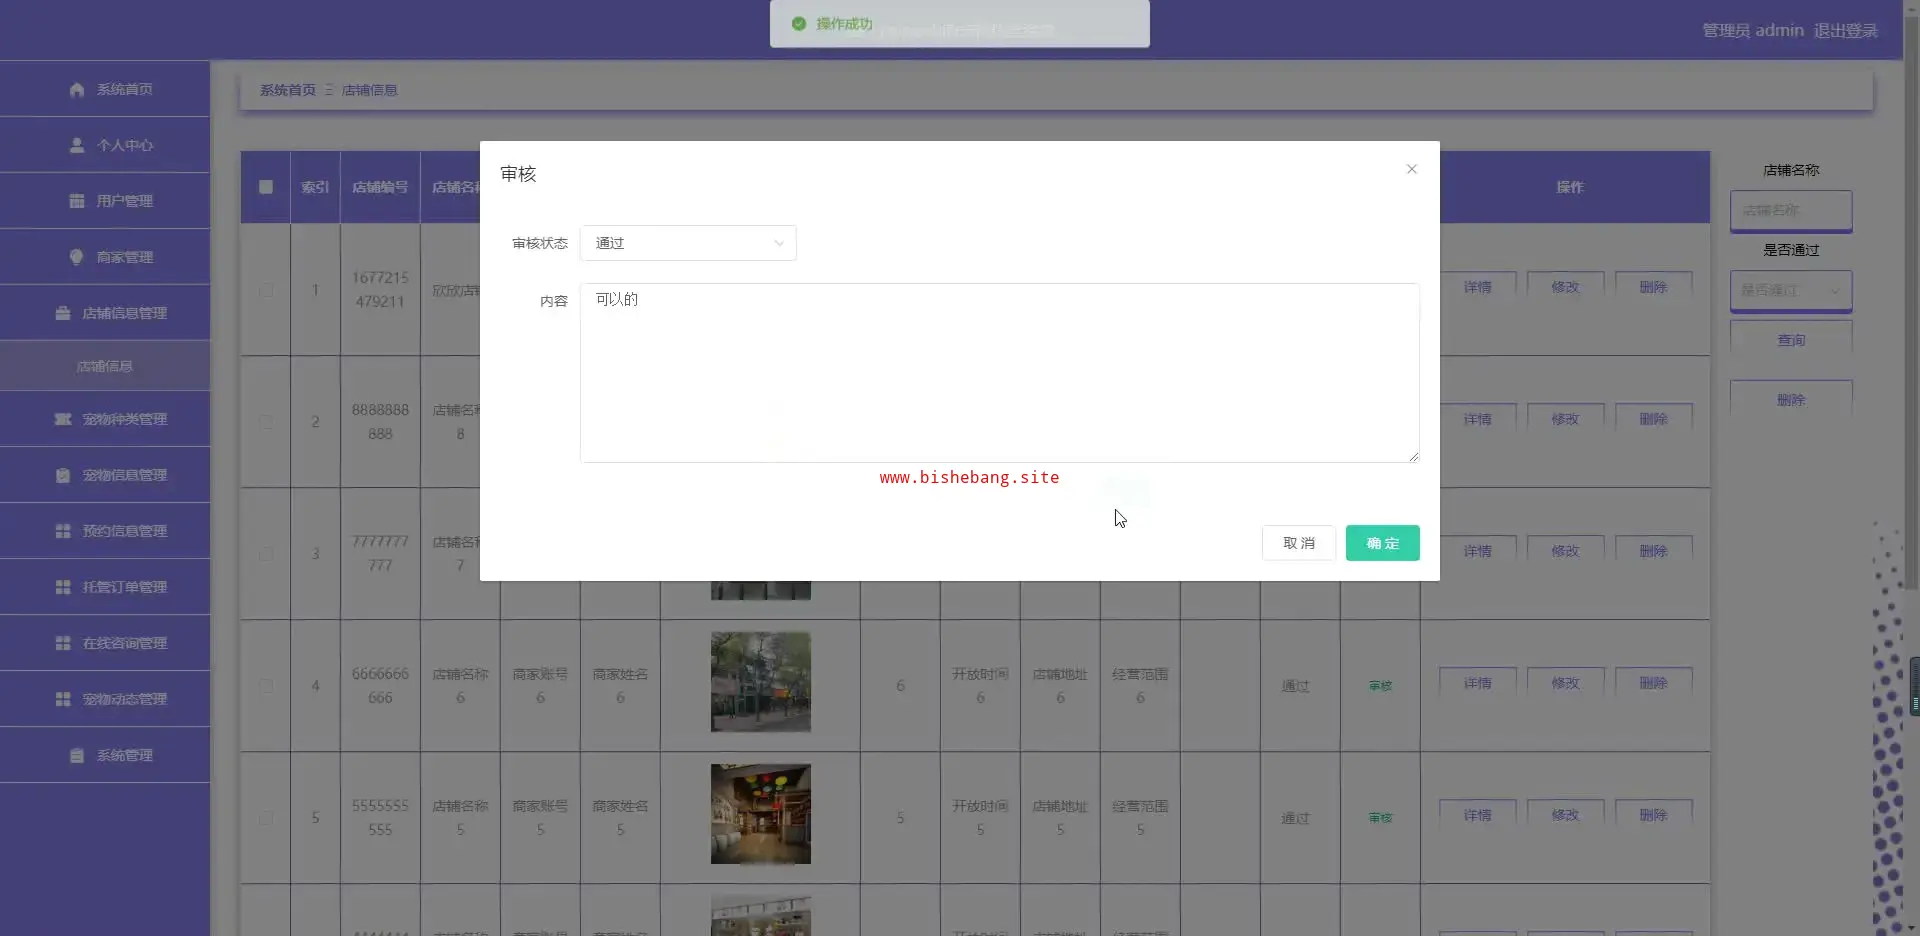
Task: Tick the checkbox for row 1
Action: coord(266,290)
